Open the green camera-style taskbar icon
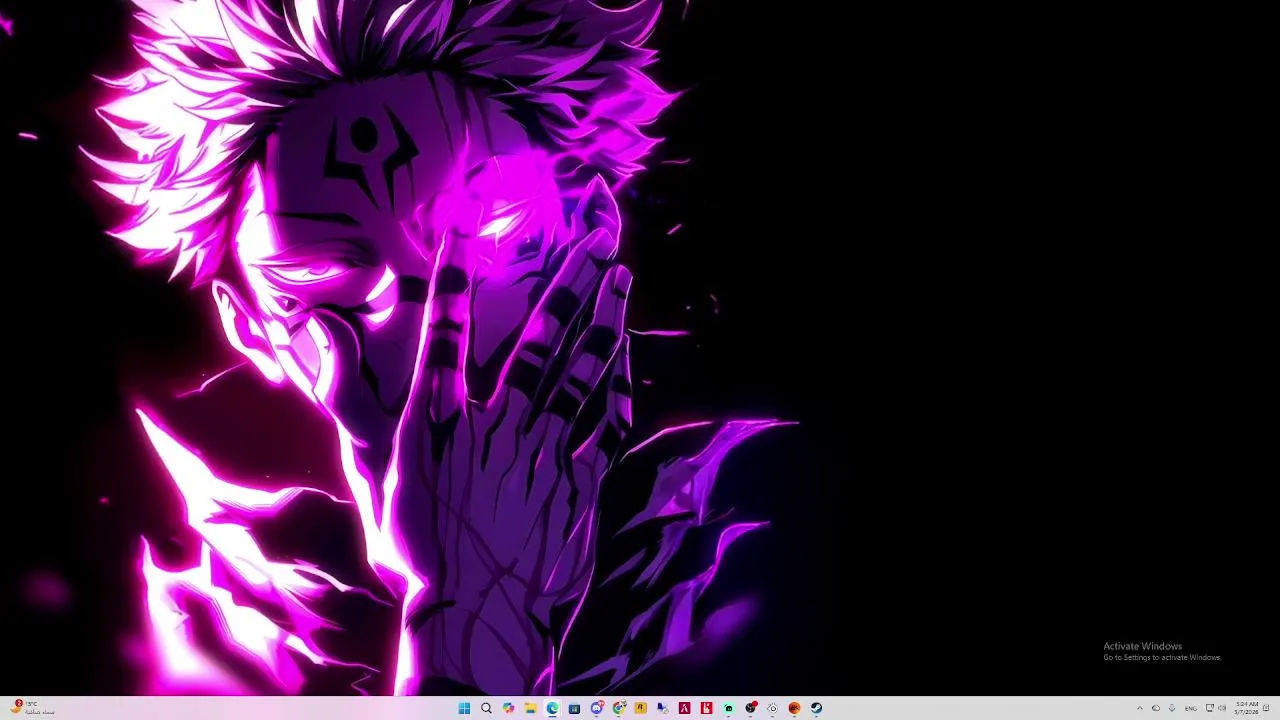This screenshot has width=1280, height=720. 728,708
